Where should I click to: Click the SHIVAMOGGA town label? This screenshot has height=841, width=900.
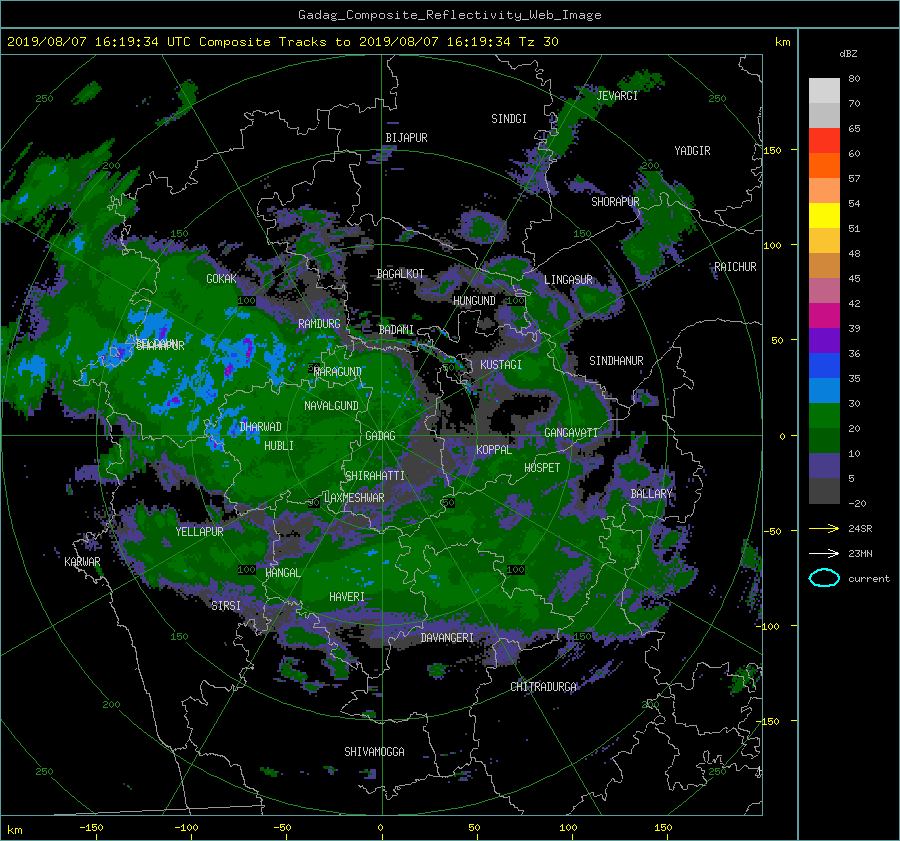click(374, 751)
